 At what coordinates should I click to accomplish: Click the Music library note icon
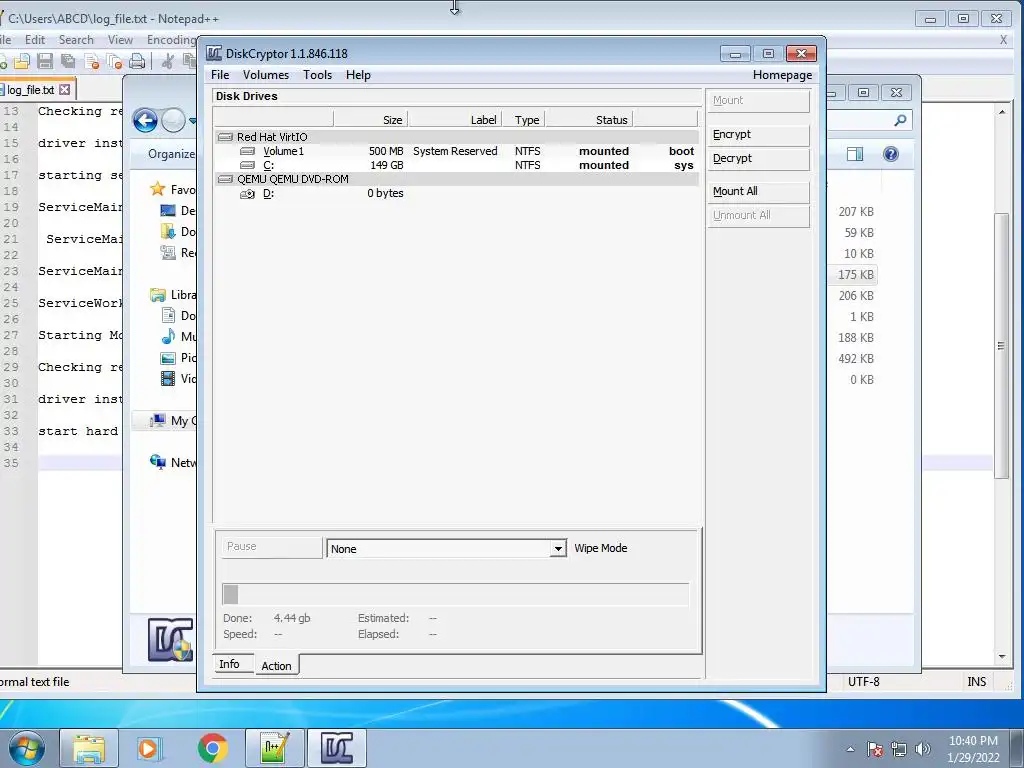(168, 336)
